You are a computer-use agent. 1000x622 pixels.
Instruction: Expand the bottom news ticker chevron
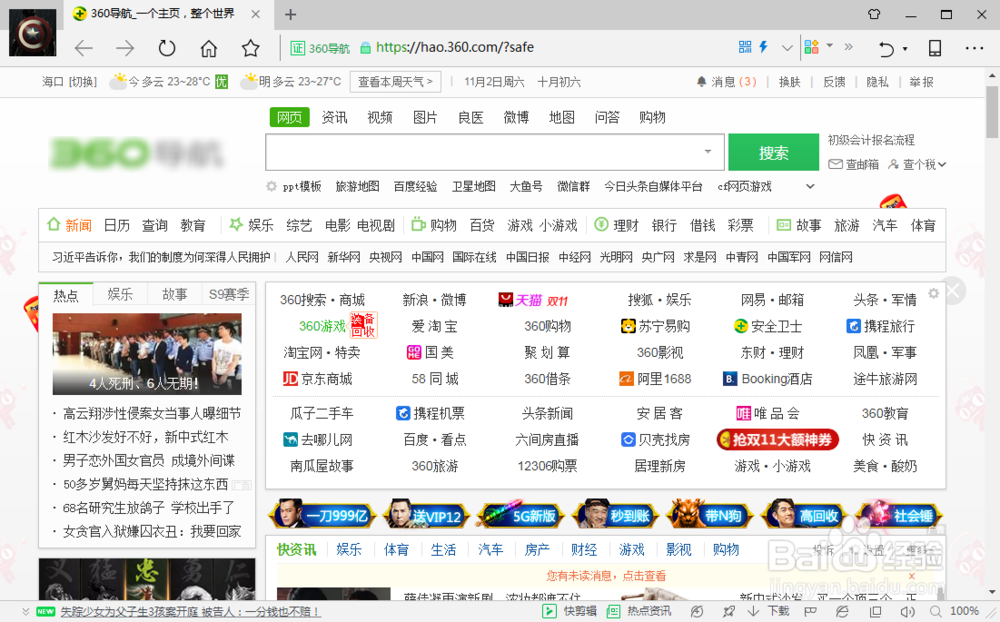(25, 611)
